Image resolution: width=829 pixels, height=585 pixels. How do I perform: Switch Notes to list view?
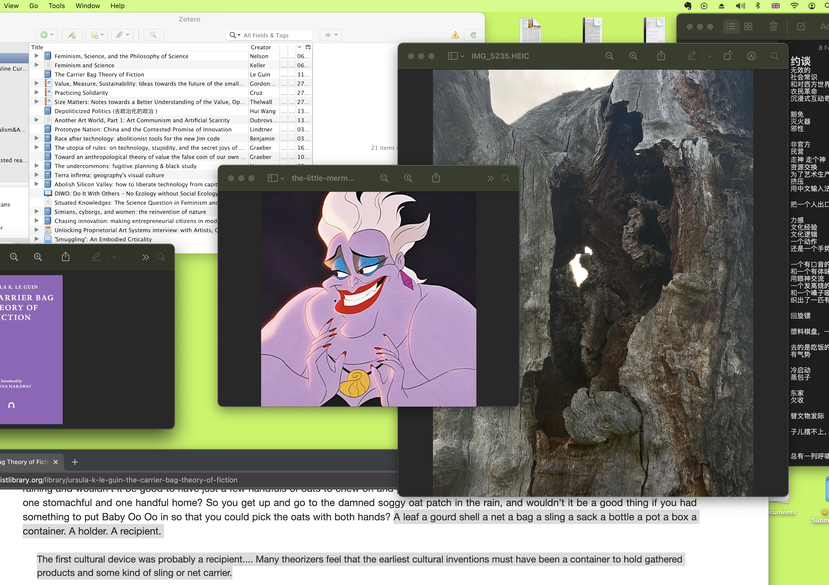pyautogui.click(x=732, y=27)
